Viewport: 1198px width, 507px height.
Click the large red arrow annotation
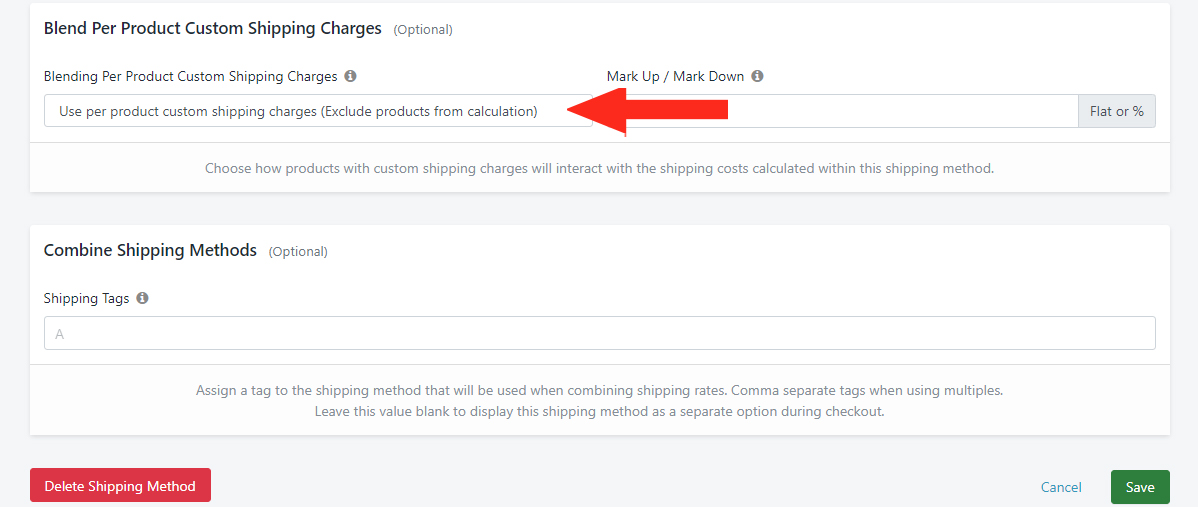[x=648, y=111]
